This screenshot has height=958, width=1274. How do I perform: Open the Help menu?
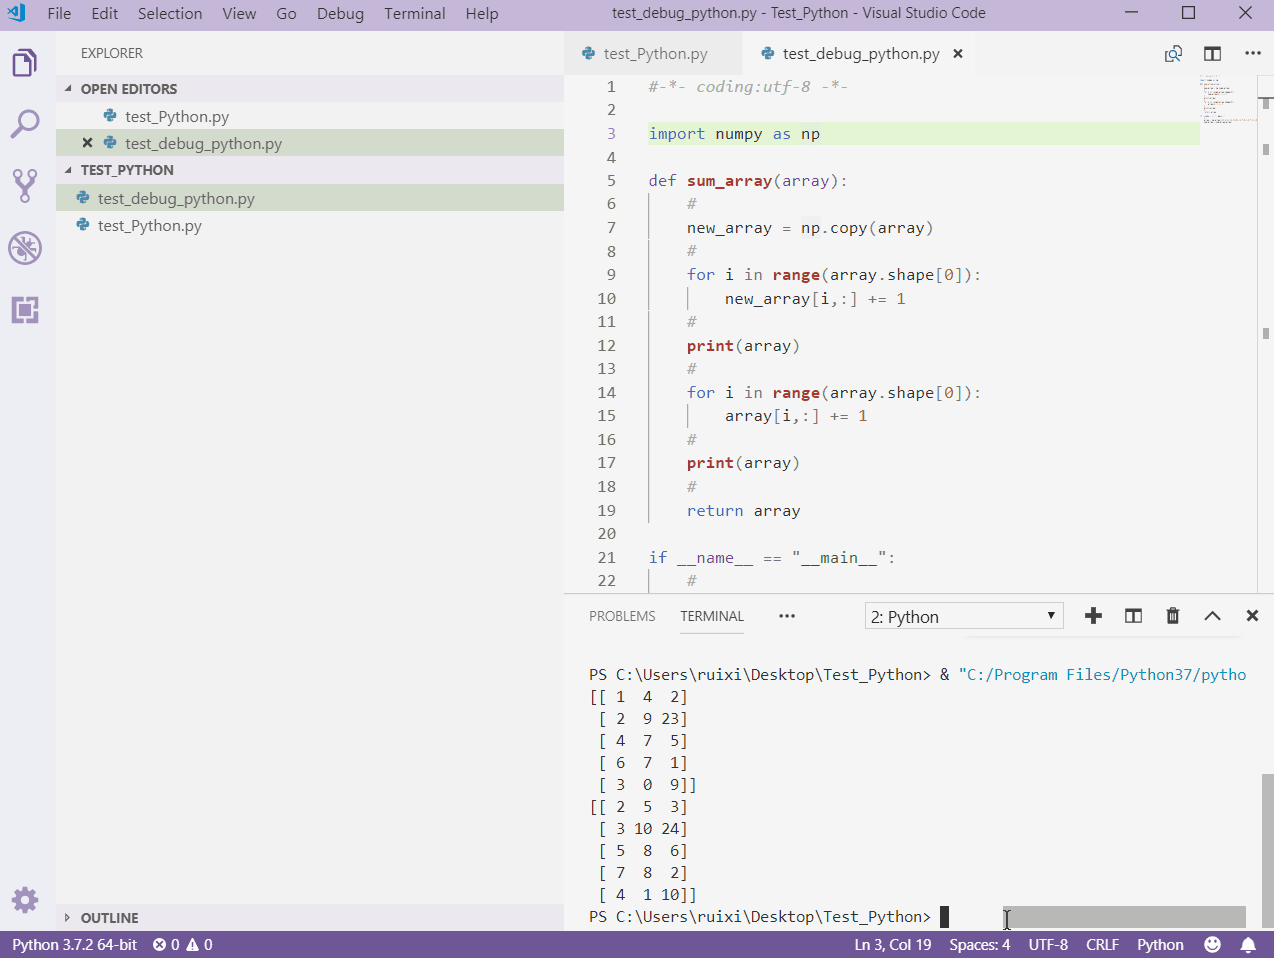coord(481,13)
